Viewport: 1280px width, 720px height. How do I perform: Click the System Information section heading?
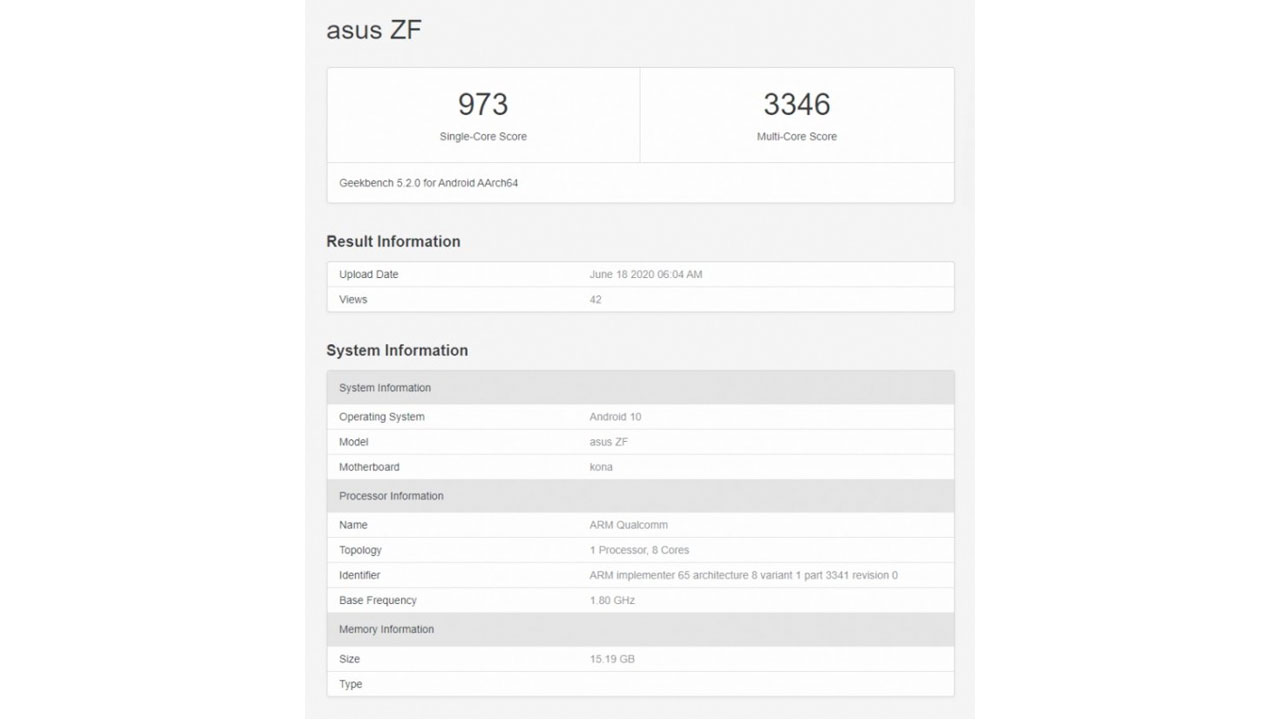(397, 350)
